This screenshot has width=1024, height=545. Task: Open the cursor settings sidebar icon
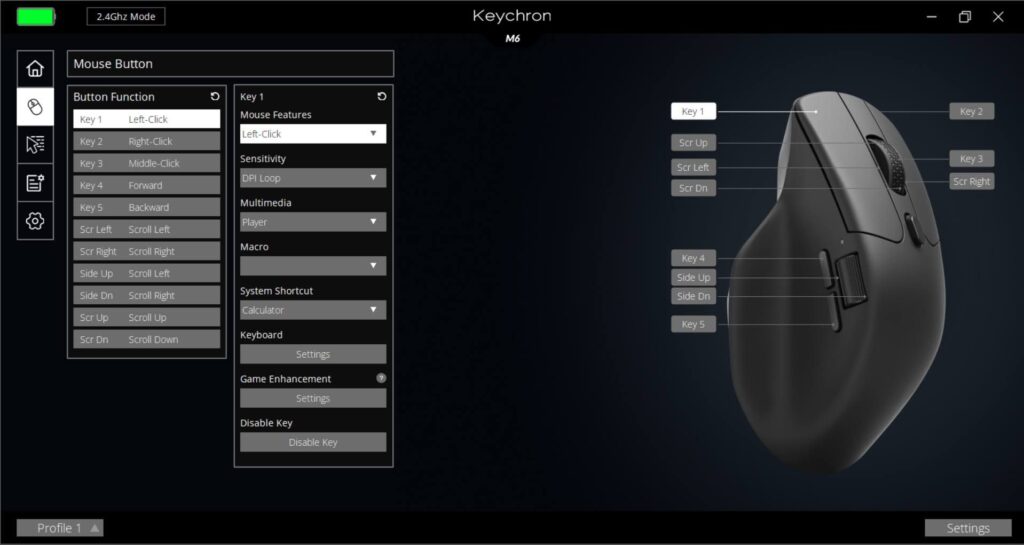pos(35,144)
